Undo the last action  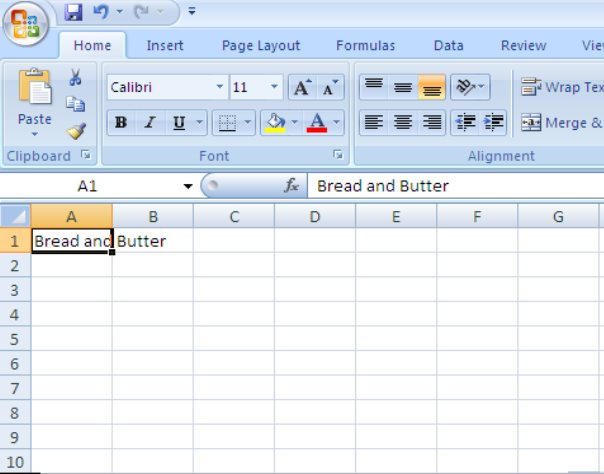tap(101, 12)
